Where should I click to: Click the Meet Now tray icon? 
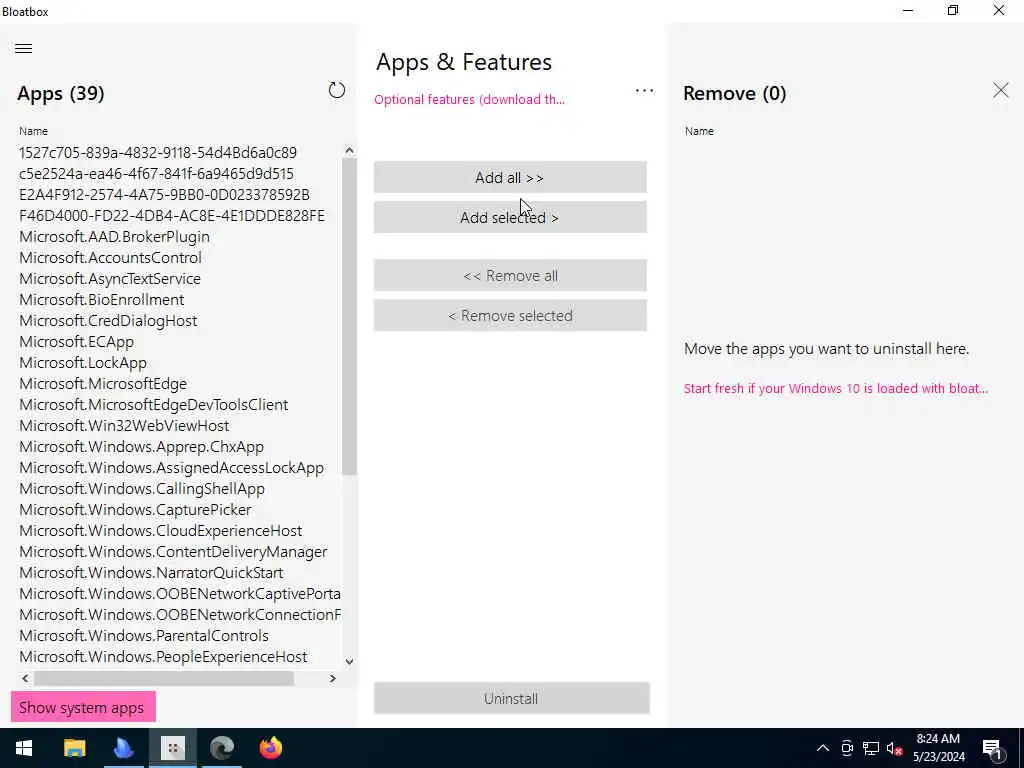847,748
